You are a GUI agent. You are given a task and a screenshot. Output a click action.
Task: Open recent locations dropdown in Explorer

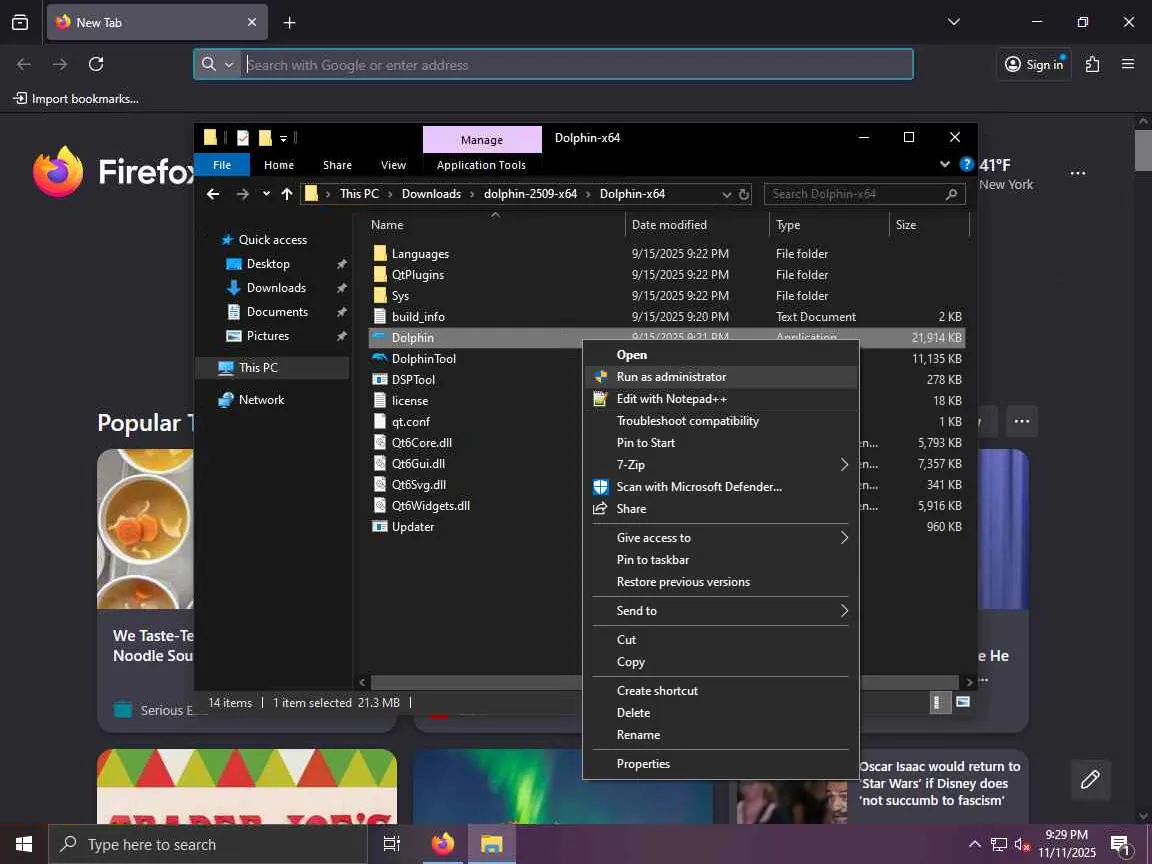(266, 194)
